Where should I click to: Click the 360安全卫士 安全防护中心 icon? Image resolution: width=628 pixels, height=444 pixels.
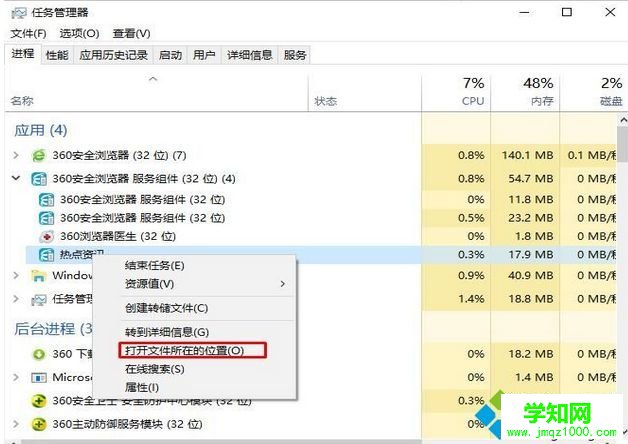click(39, 401)
